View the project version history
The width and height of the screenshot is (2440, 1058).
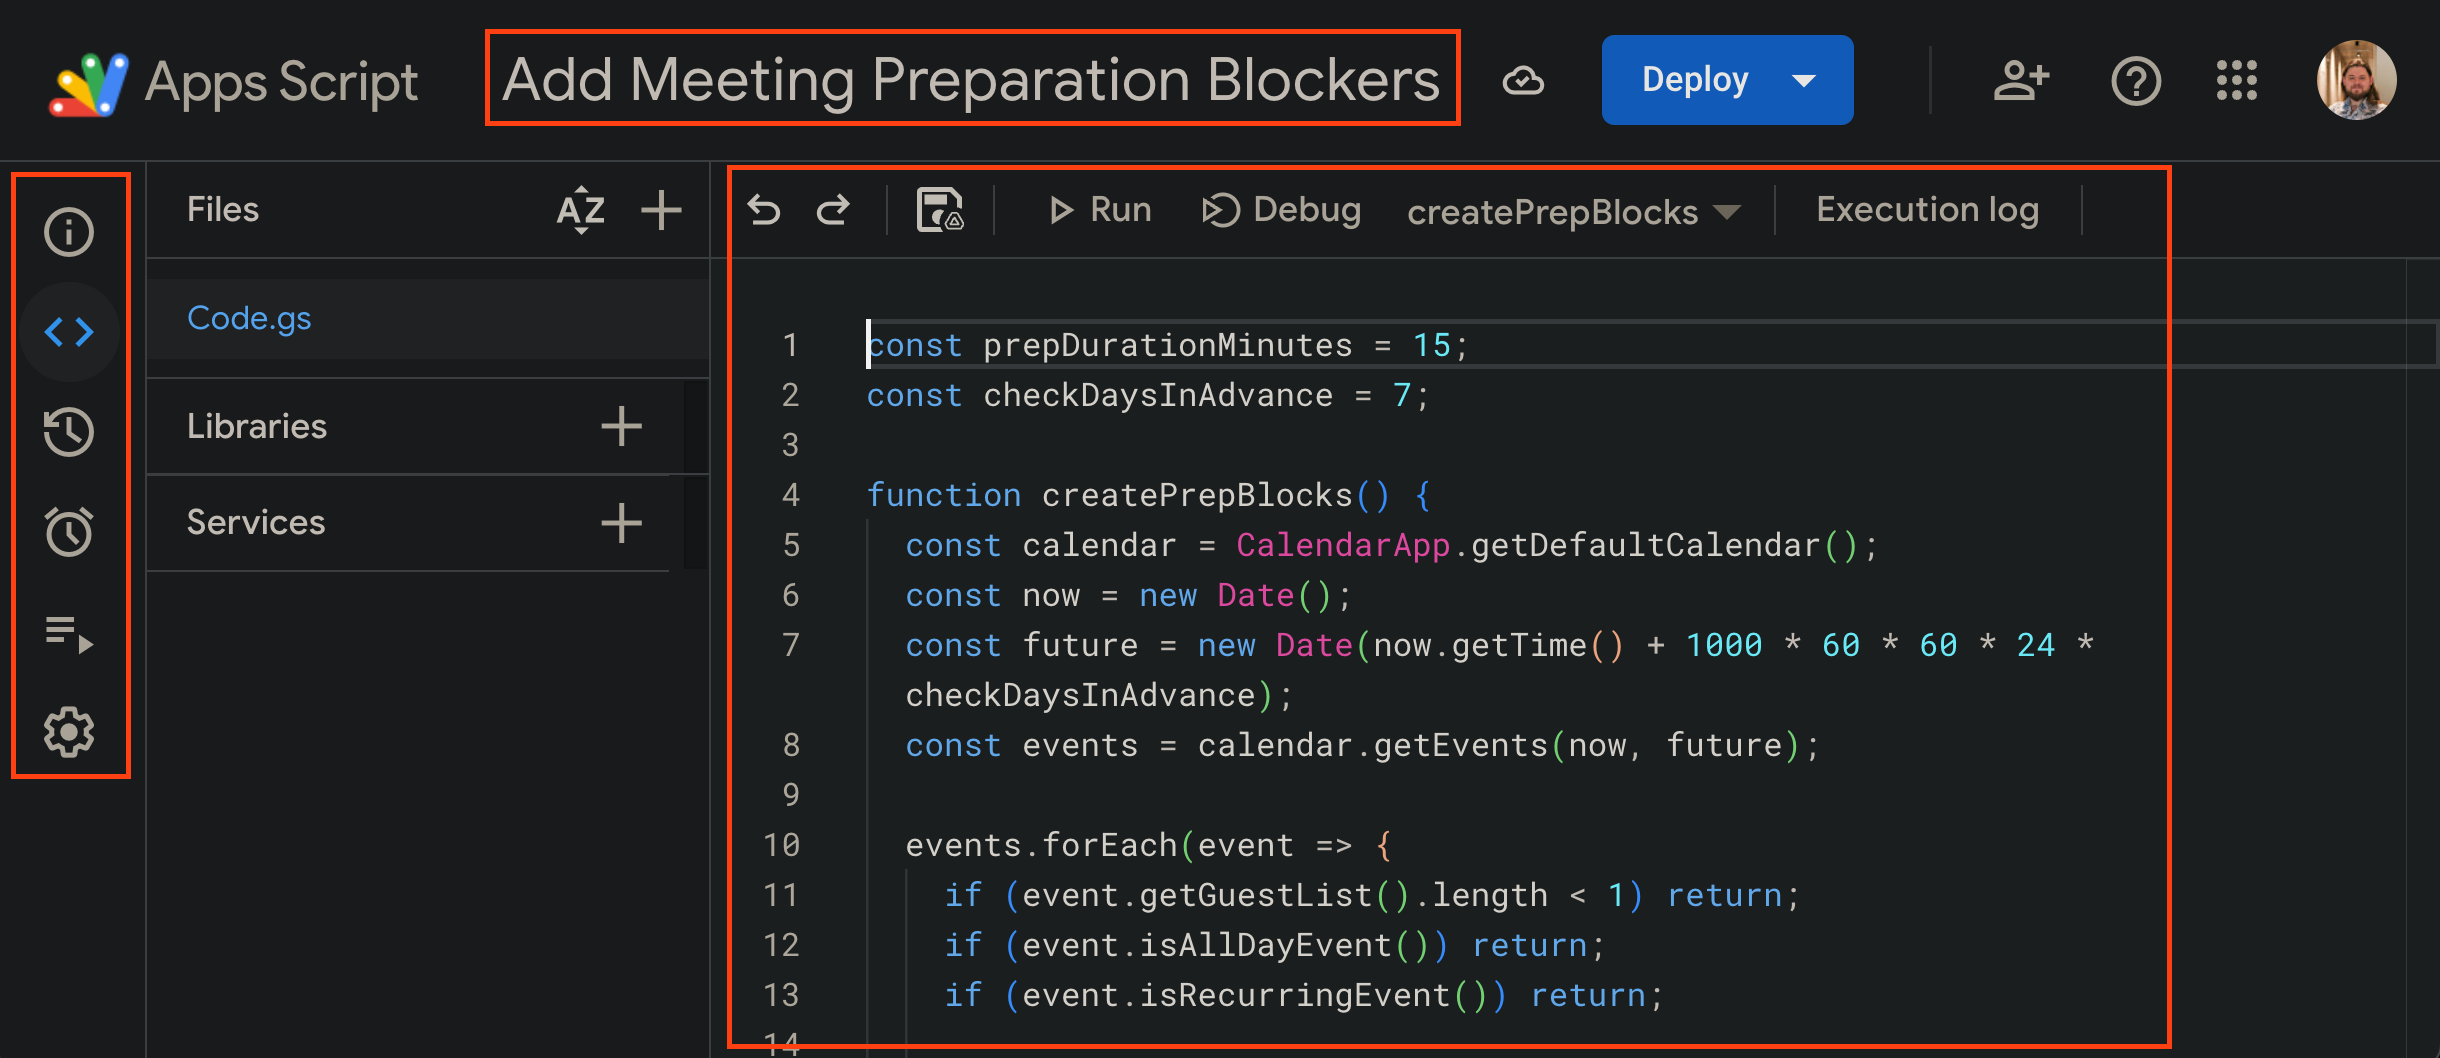[x=68, y=432]
